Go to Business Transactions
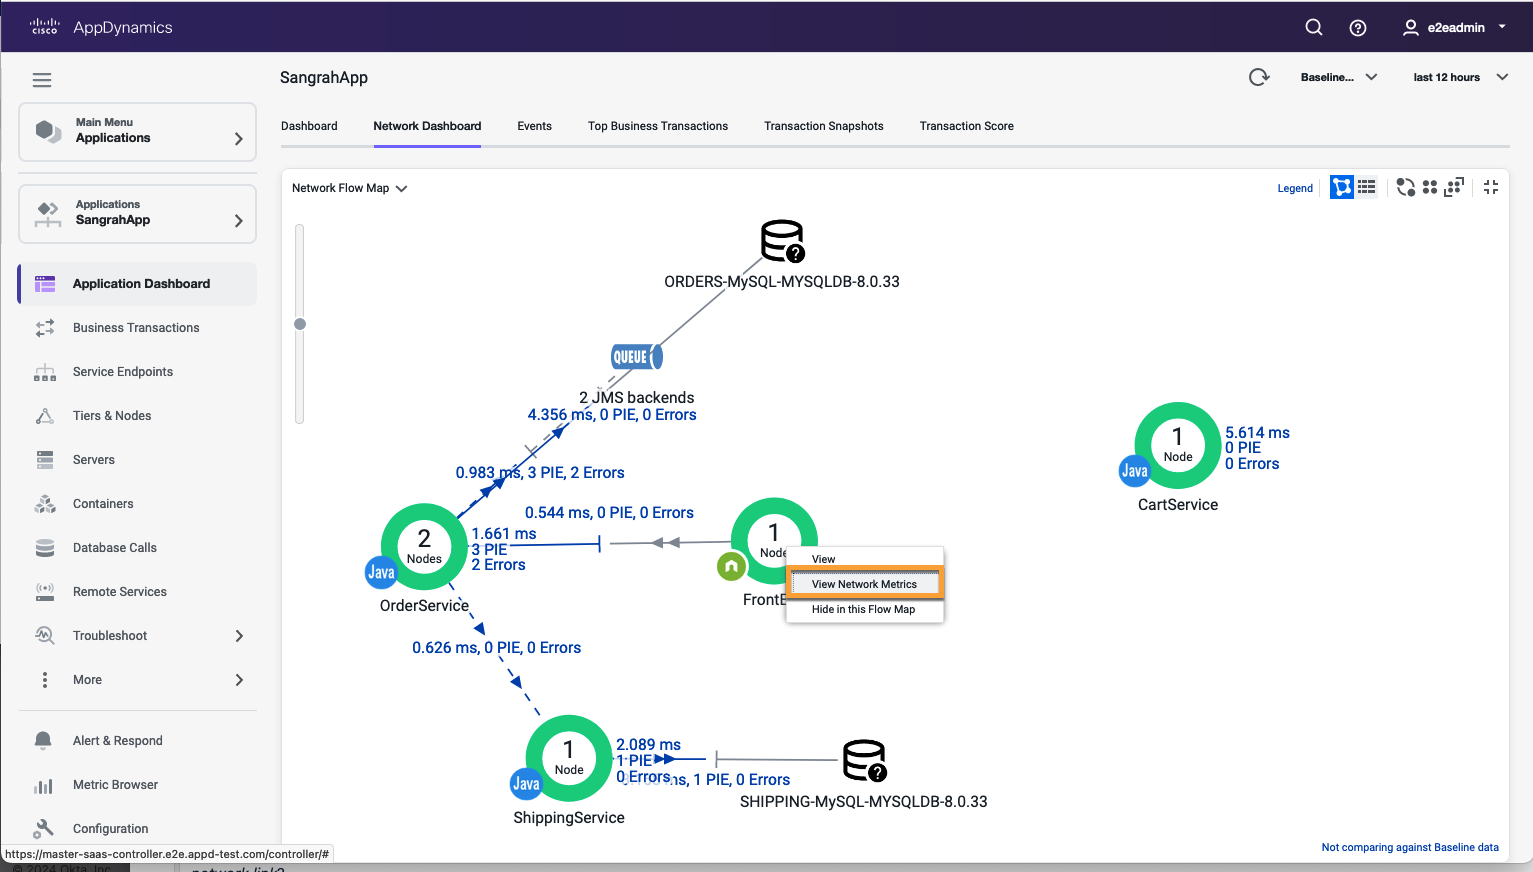 (136, 328)
